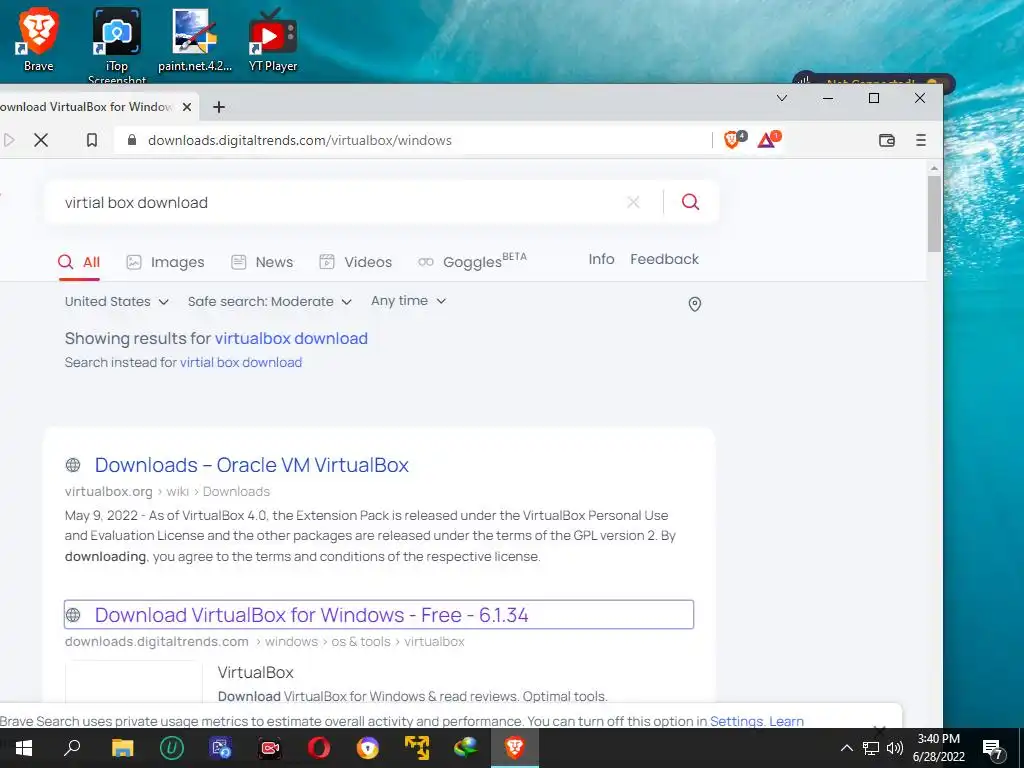
Task: Open the YT Player desktop shortcut
Action: click(273, 40)
